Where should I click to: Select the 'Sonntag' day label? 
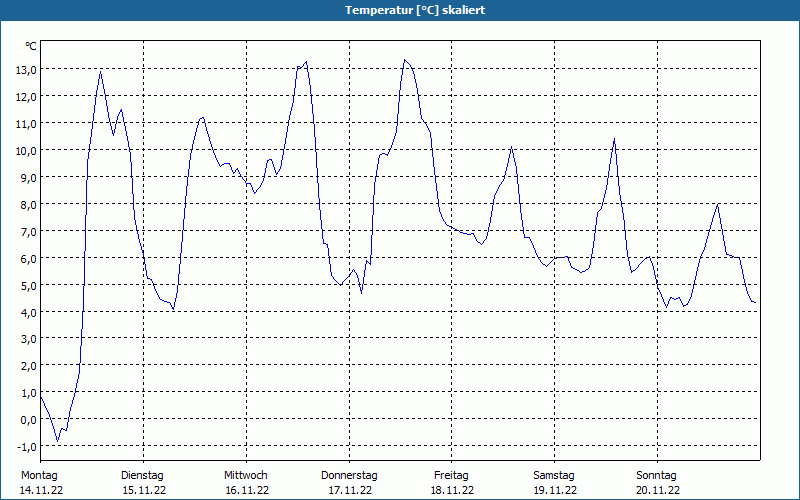(656, 476)
